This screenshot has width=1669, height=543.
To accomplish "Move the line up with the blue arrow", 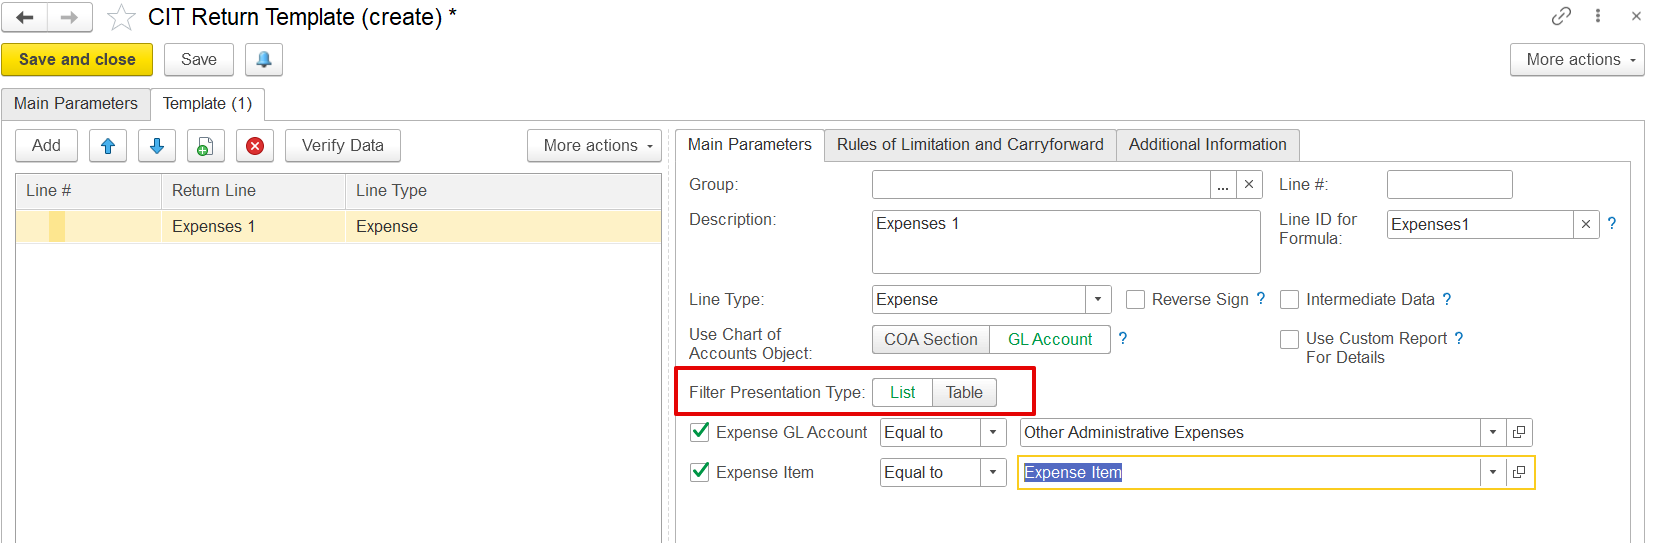I will (108, 146).
